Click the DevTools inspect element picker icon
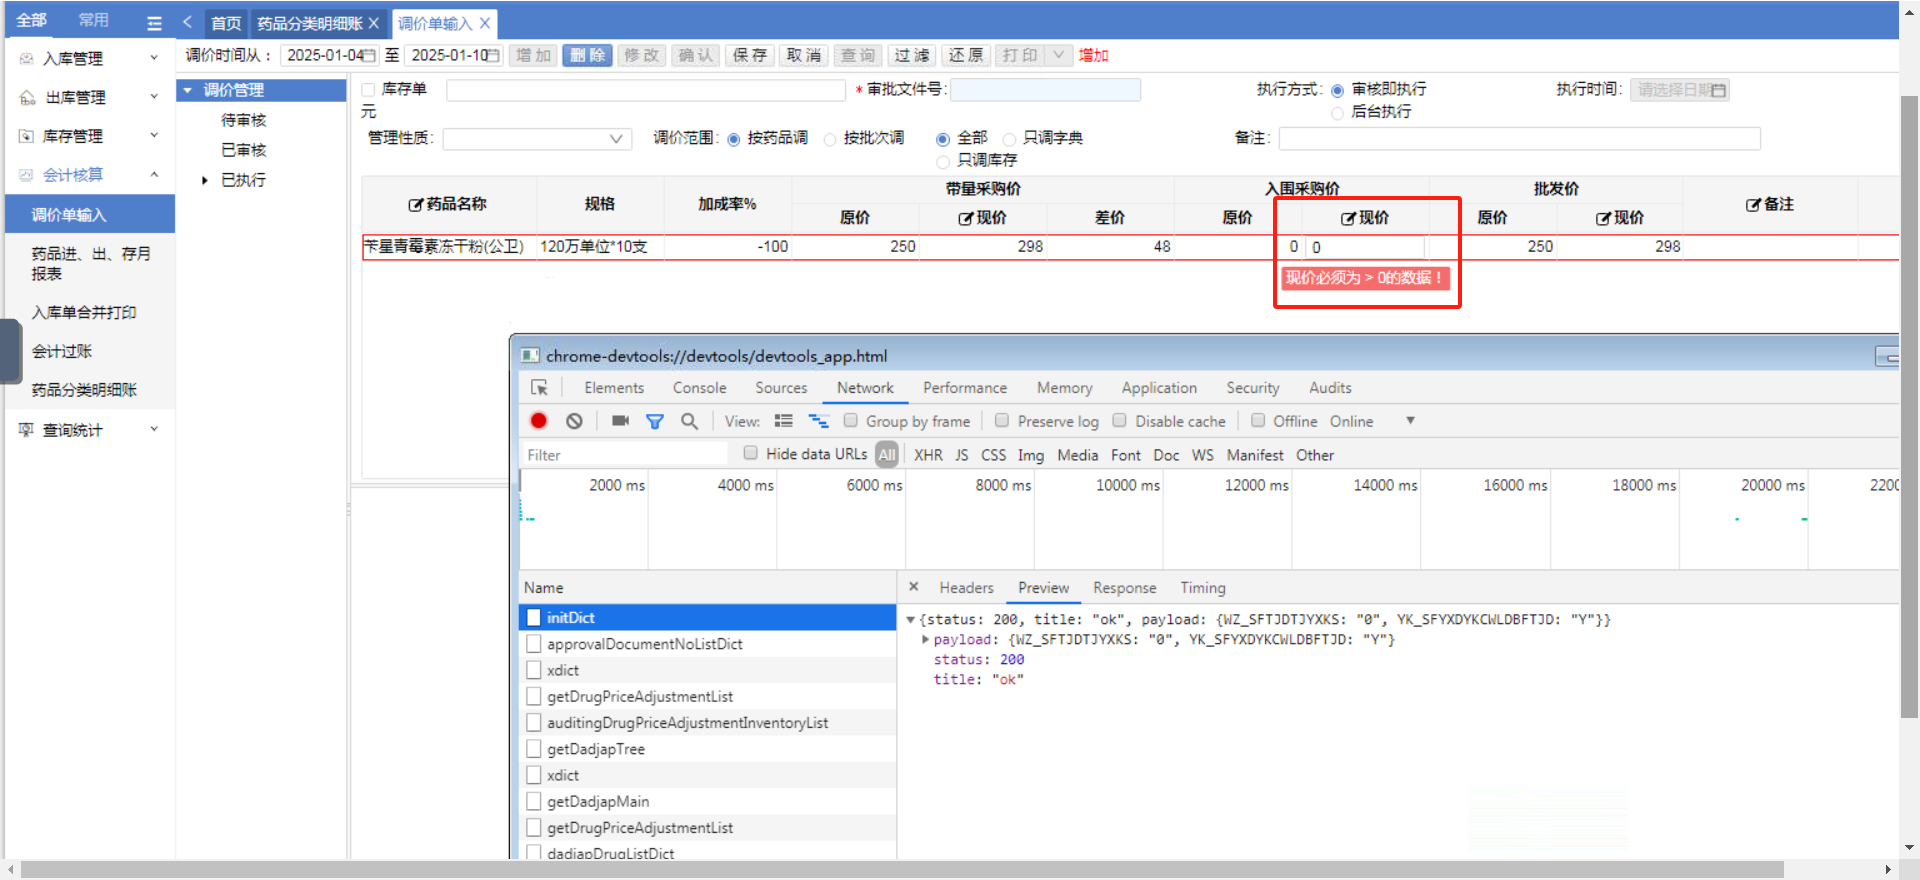This screenshot has height=880, width=1920. [539, 388]
